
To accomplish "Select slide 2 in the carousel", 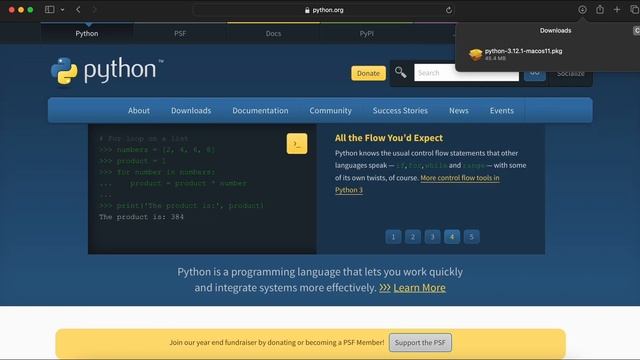I will click(x=413, y=237).
